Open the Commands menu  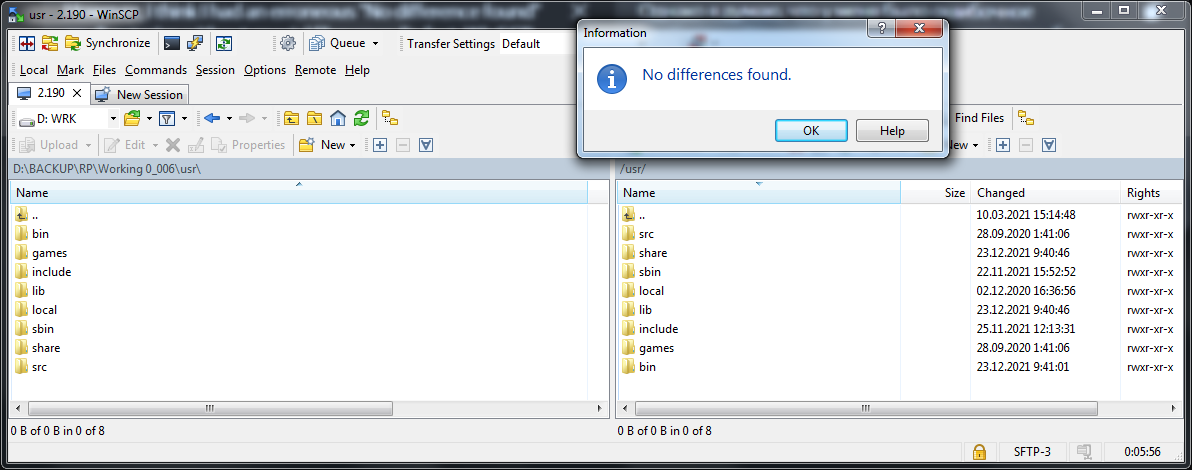[x=155, y=70]
